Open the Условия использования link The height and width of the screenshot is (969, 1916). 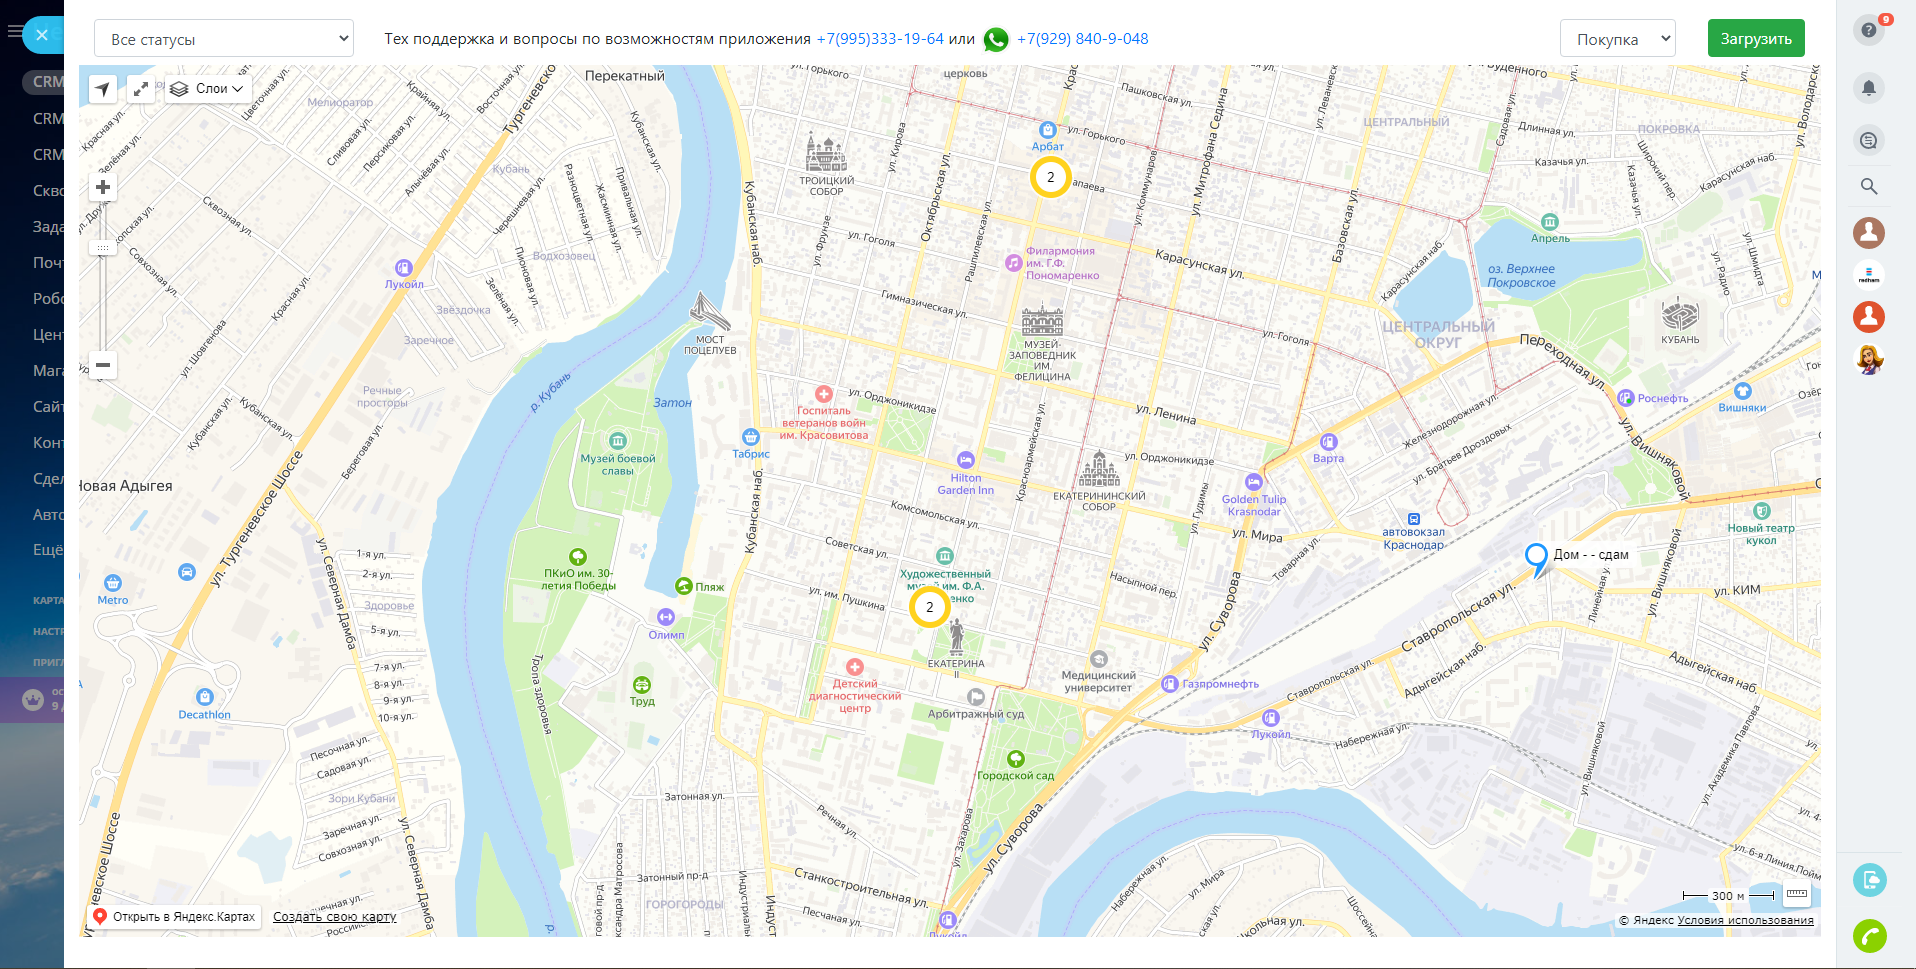point(1745,921)
